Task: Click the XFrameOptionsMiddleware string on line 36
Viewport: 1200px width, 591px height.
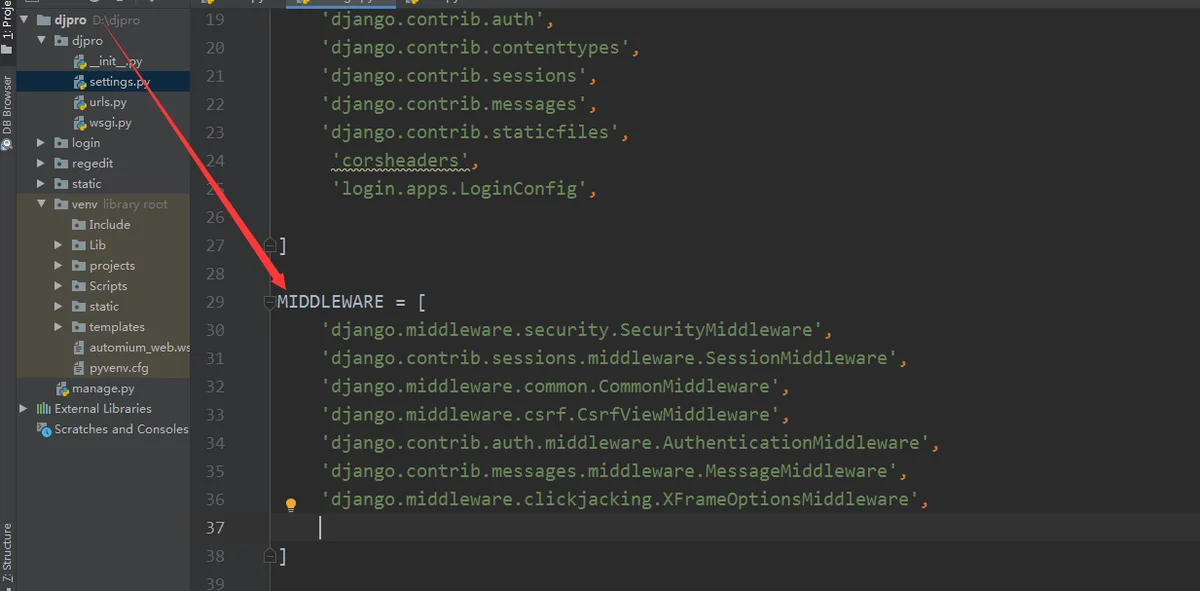Action: point(620,498)
